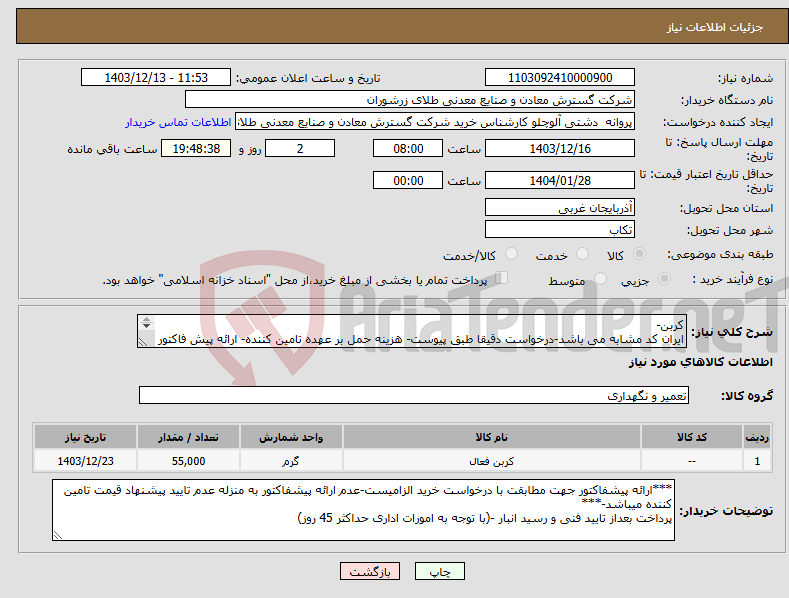Click the تاریخ نیاز column header
Image resolution: width=789 pixels, height=598 pixels.
(x=85, y=437)
